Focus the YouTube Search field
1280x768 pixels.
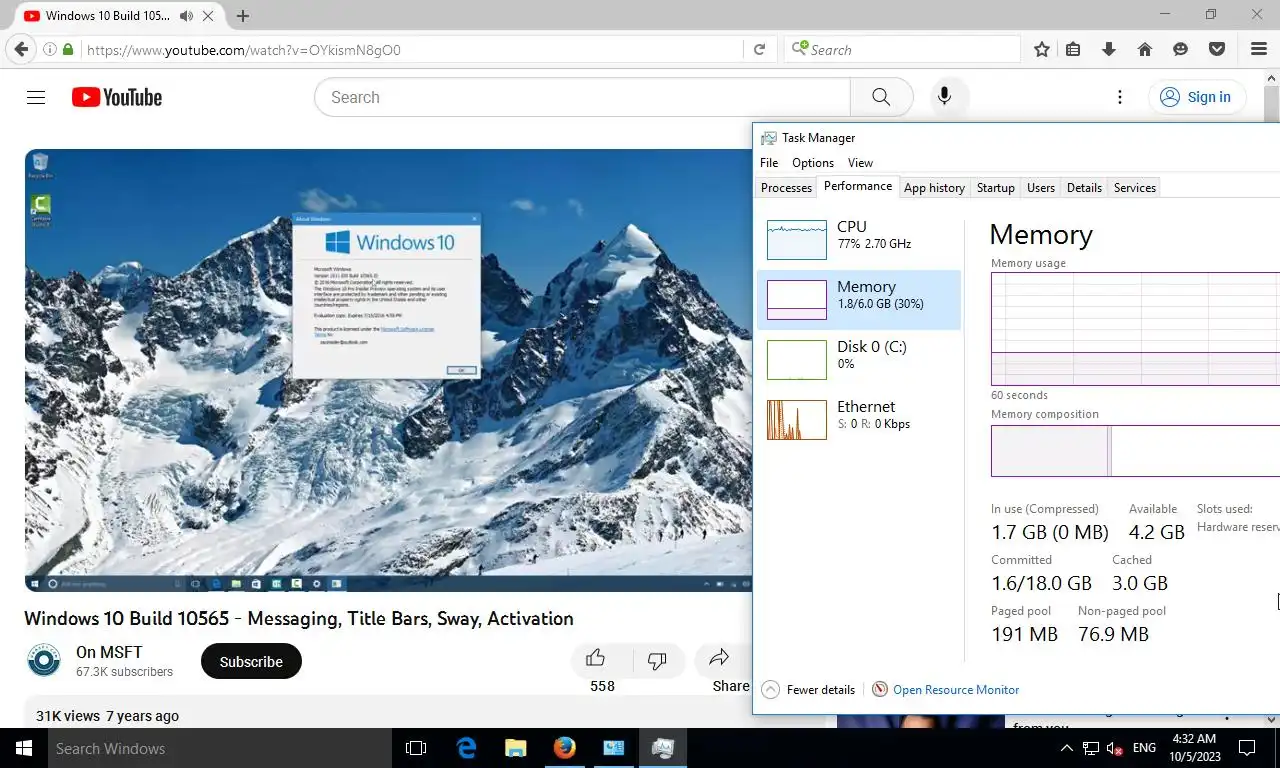[582, 97]
